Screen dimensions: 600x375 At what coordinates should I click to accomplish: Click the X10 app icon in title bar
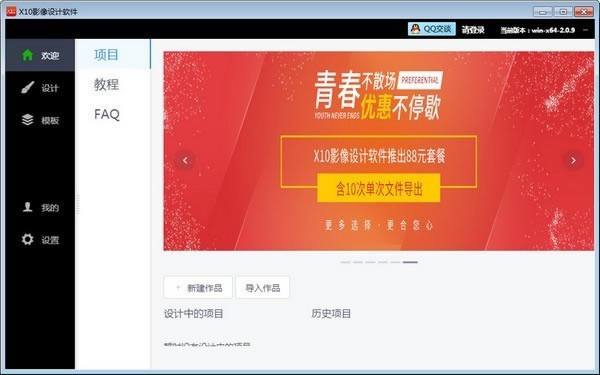pos(11,11)
